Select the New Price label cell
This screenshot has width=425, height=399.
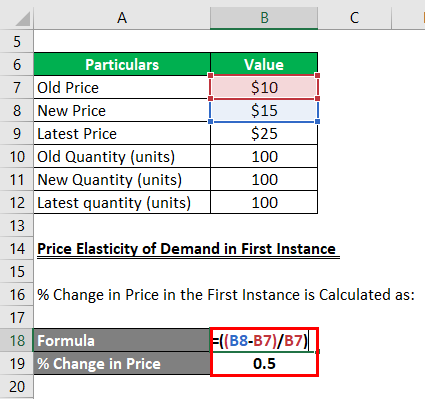122,110
